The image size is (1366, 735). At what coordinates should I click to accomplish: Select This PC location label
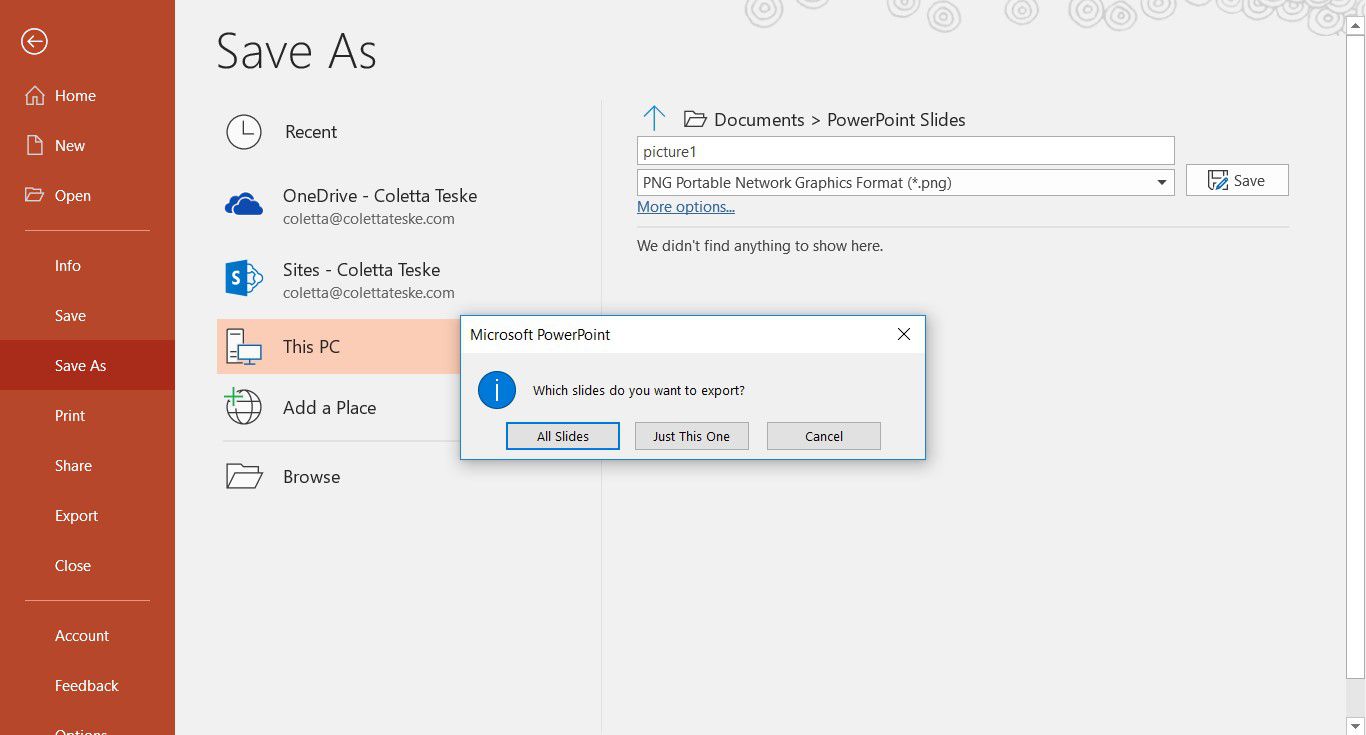311,347
